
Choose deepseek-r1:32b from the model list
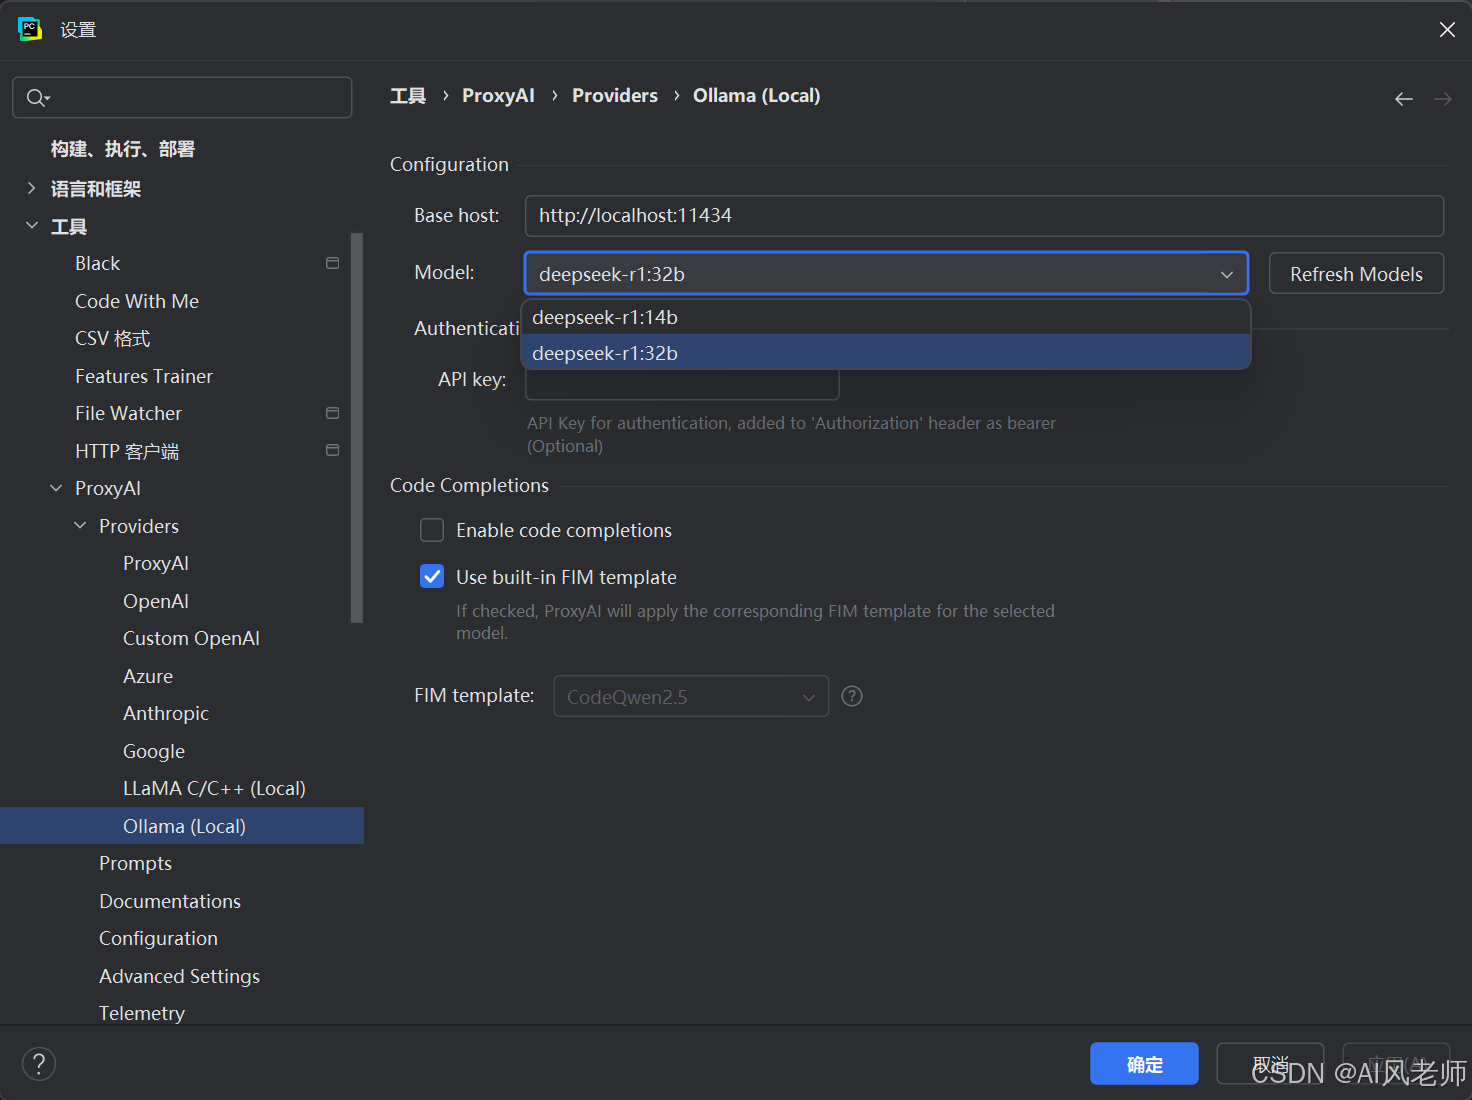pyautogui.click(x=886, y=352)
